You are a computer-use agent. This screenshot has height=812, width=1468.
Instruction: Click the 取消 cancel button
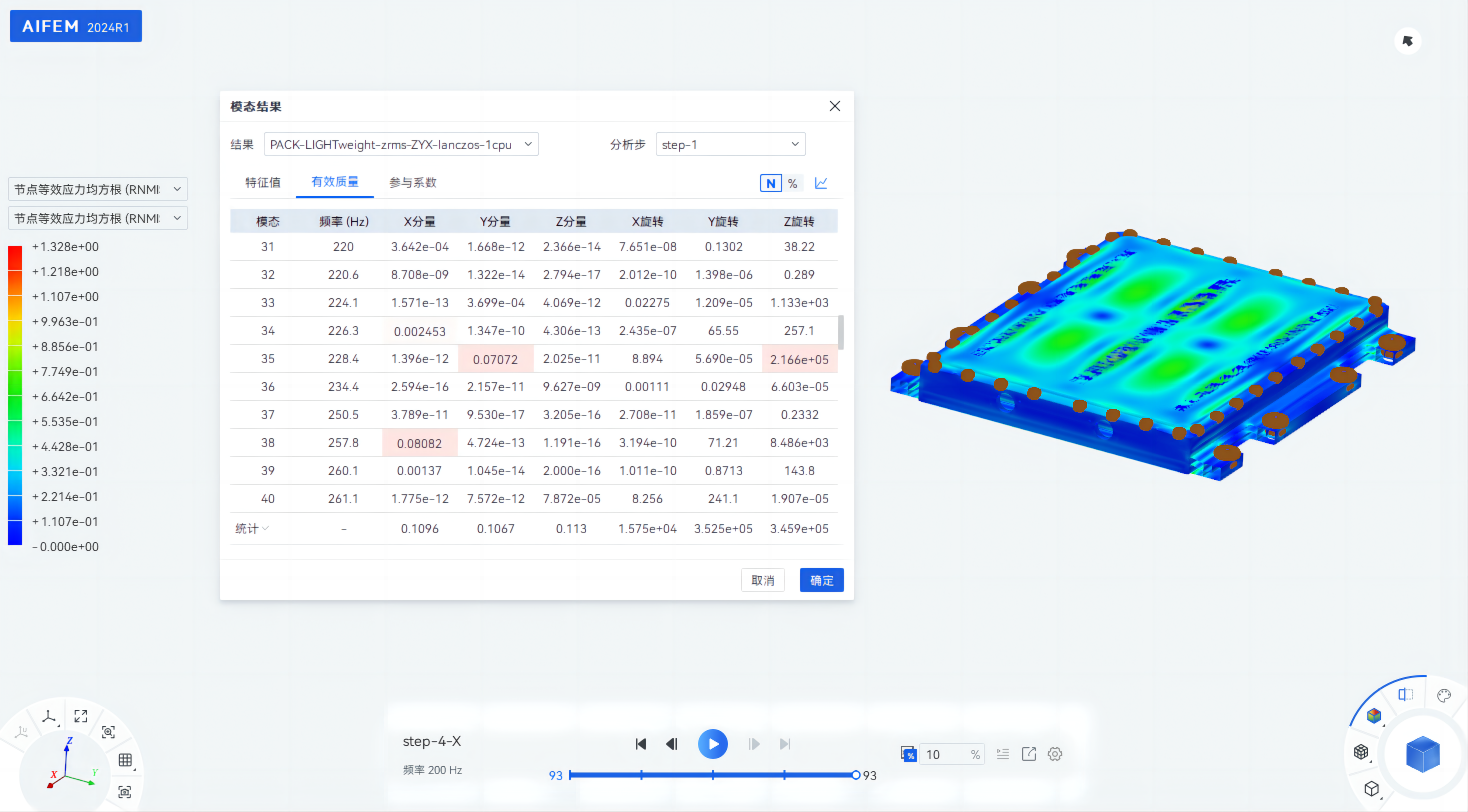tap(763, 580)
